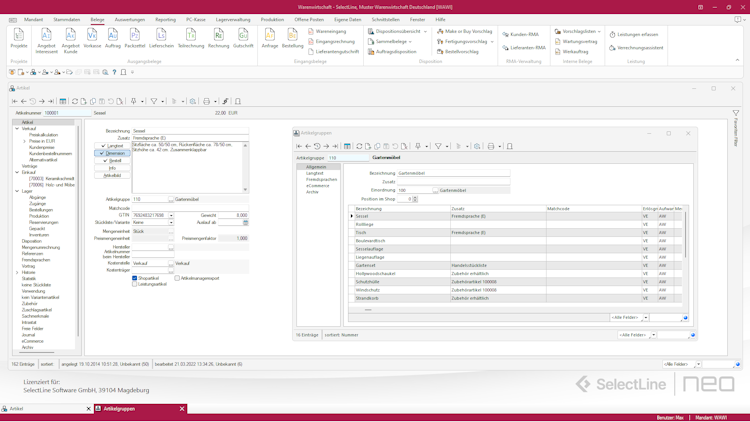Open Werkauftrag in the ribbon
Screen dimensions: 750x422
coord(572,52)
